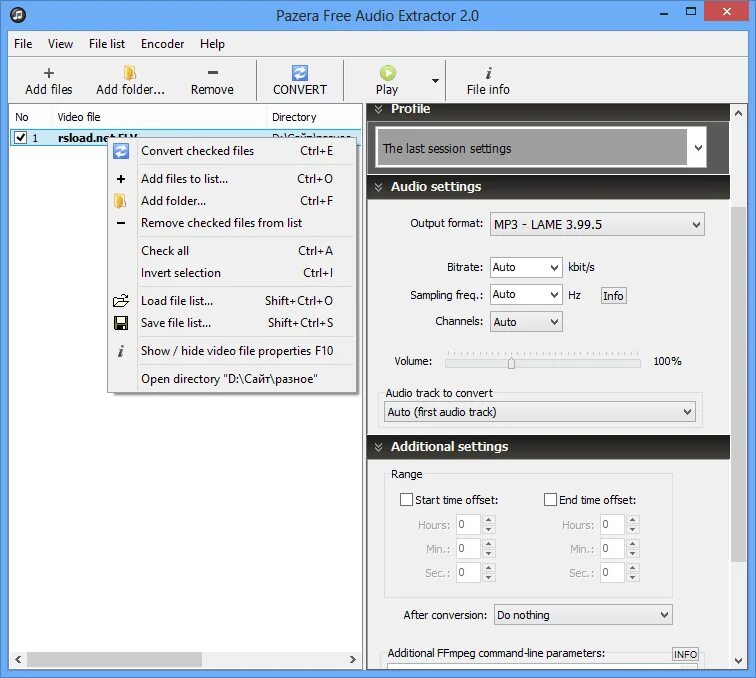Decrease End offset Min. with down arrow
756x678 pixels.
pyautogui.click(x=633, y=553)
